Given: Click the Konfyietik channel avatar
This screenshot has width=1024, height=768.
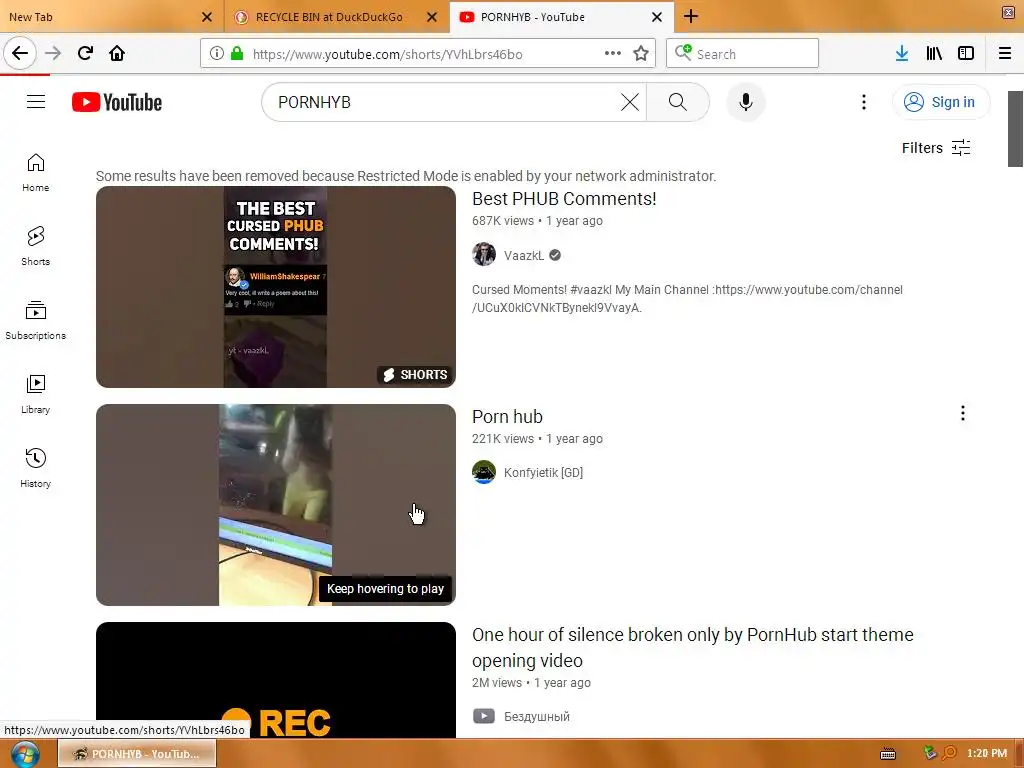Looking at the screenshot, I should [484, 472].
